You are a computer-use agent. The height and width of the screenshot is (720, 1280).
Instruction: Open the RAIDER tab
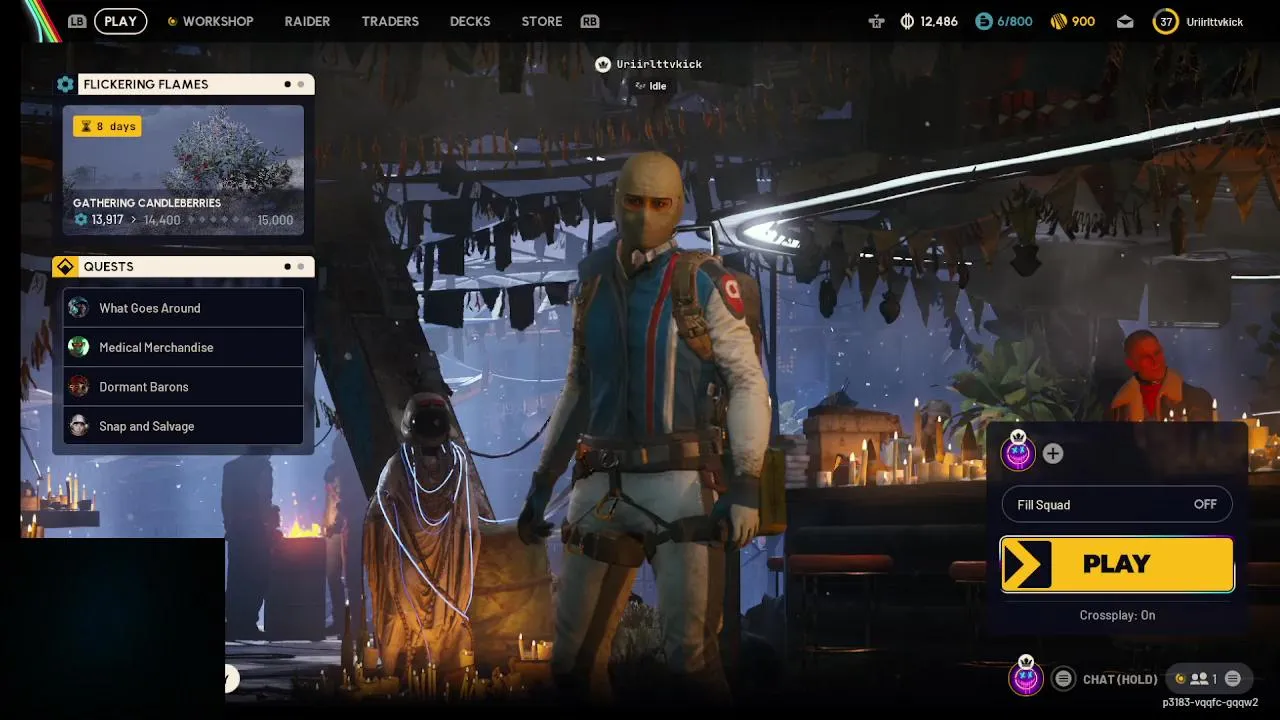[x=307, y=21]
